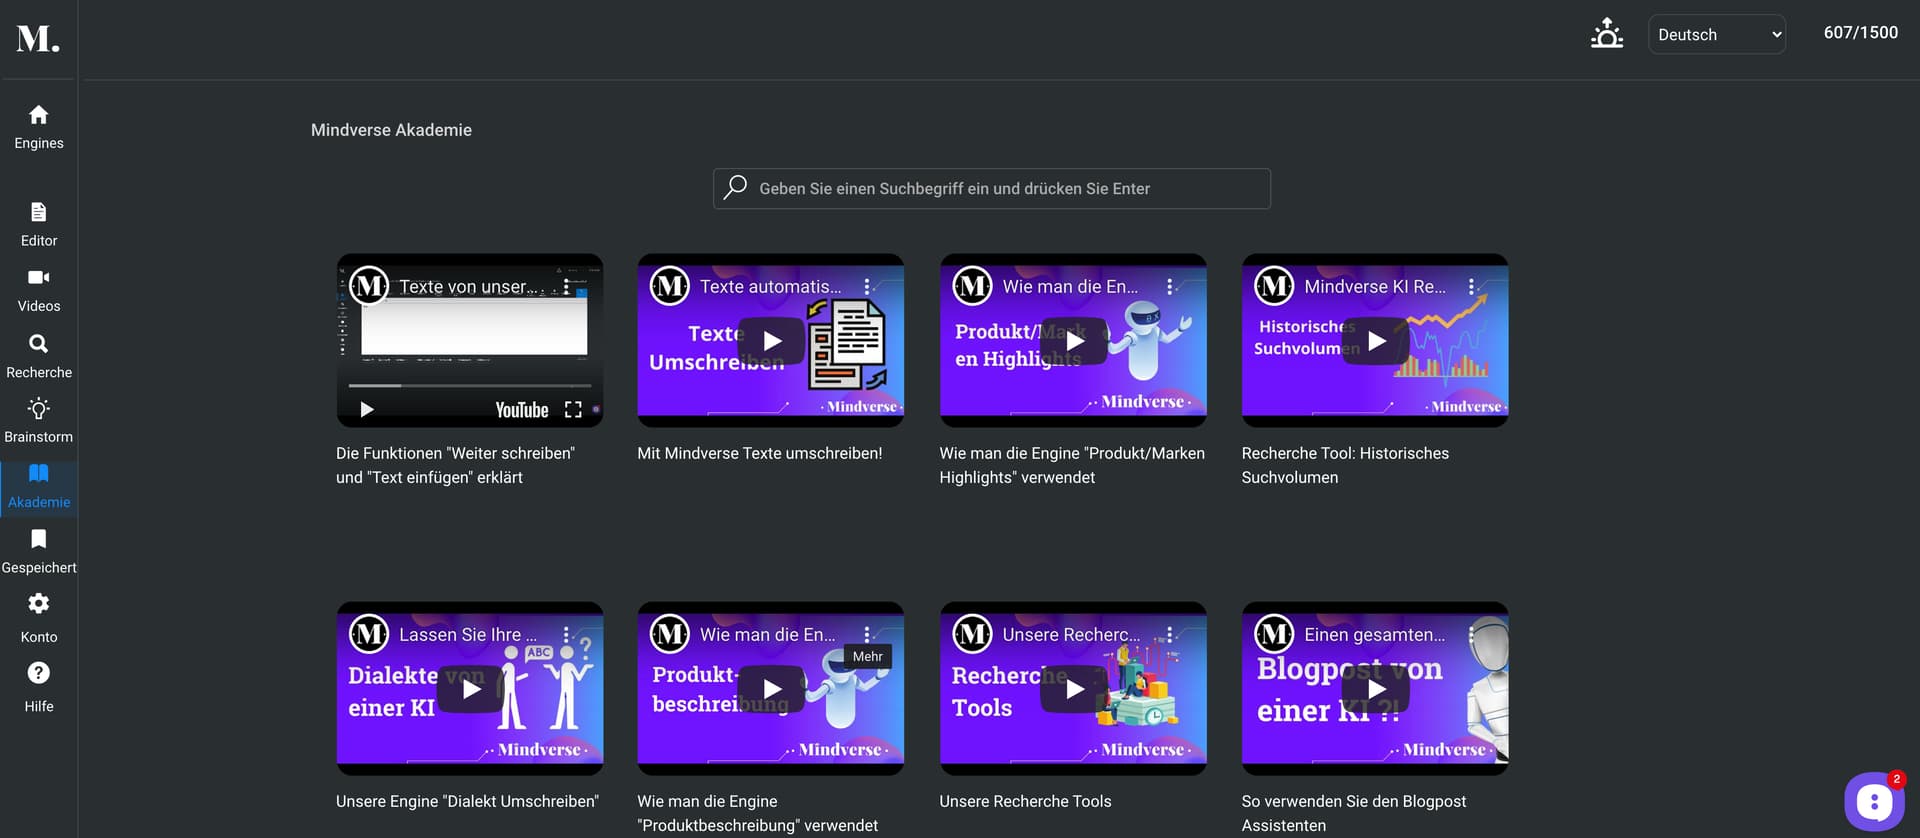Click caption "So verwenden Sie den Blogpost Assistenten"

(1354, 813)
